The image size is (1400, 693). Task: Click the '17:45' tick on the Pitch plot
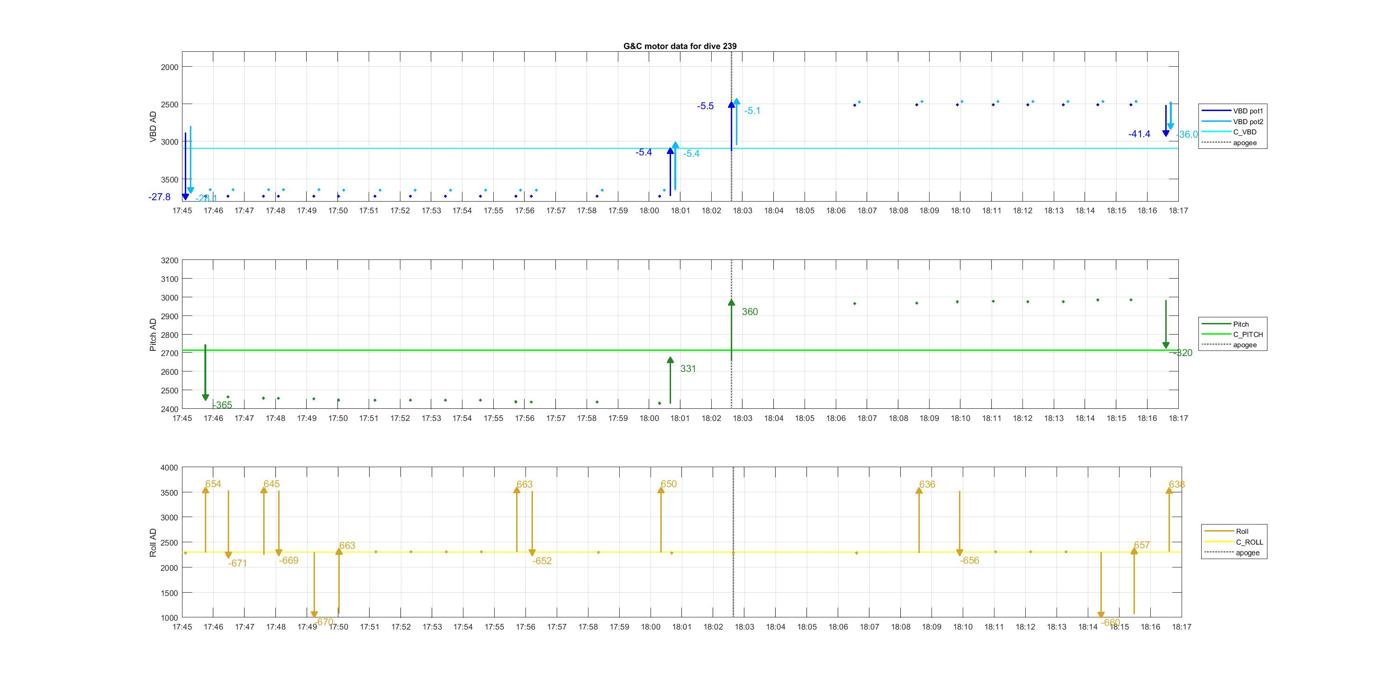point(182,418)
